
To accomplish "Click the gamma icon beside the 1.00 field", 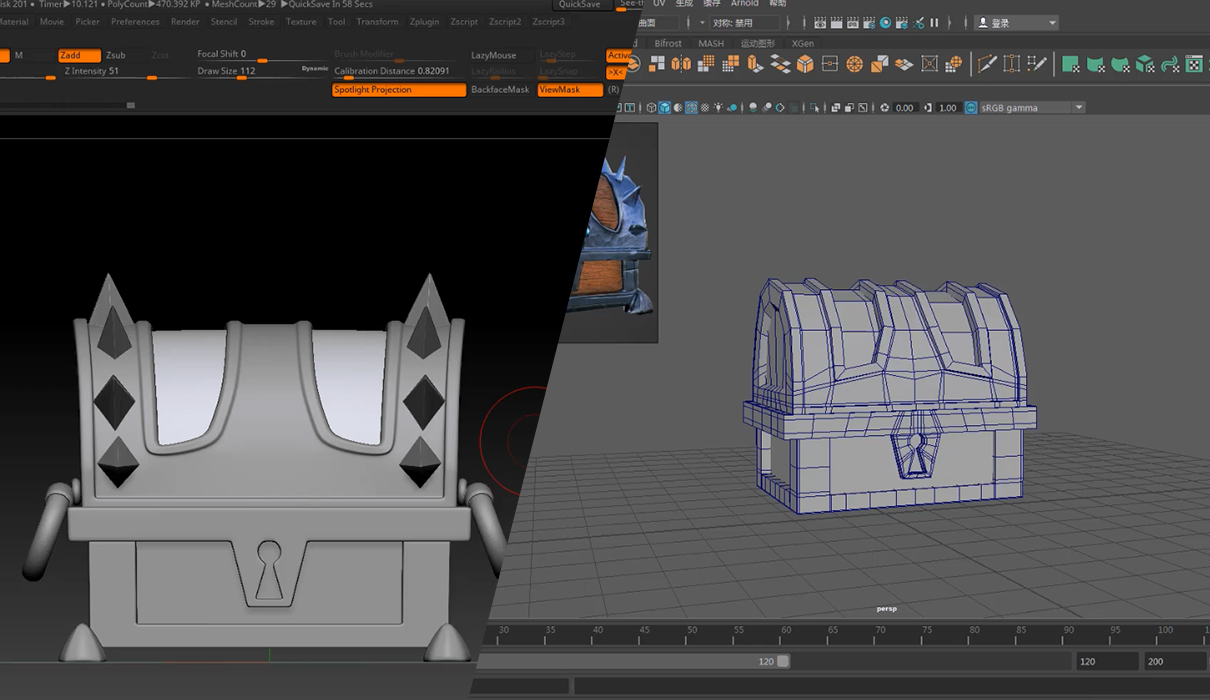I will coord(928,108).
